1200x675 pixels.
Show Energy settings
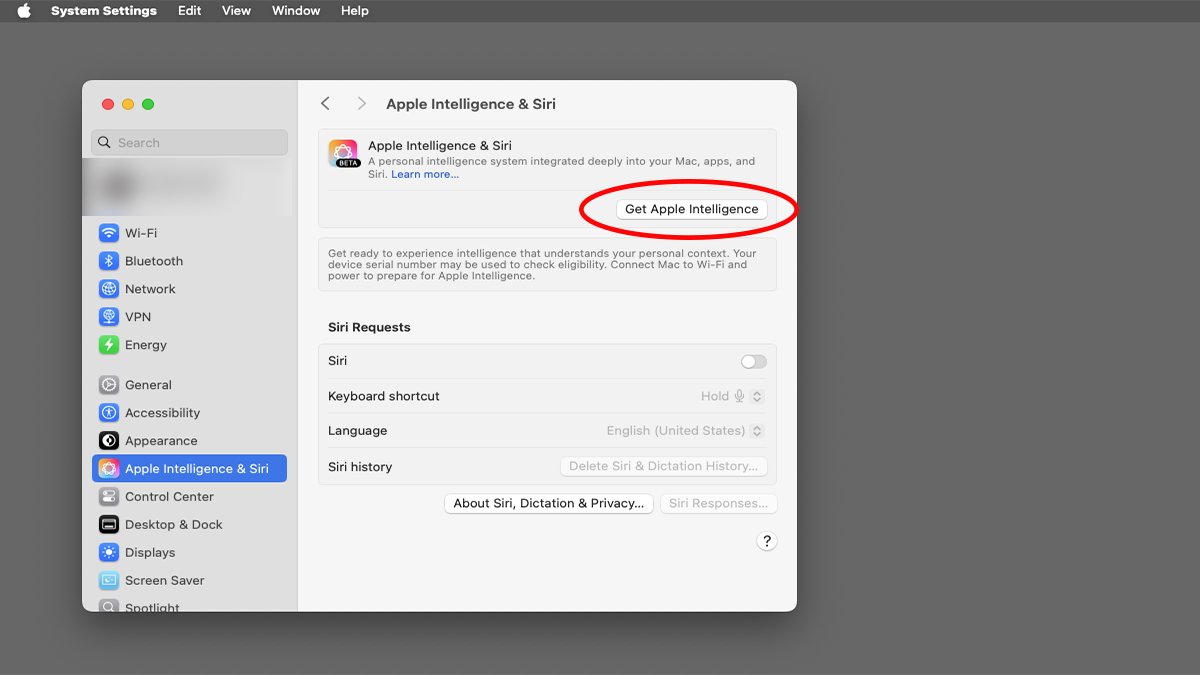point(189,345)
